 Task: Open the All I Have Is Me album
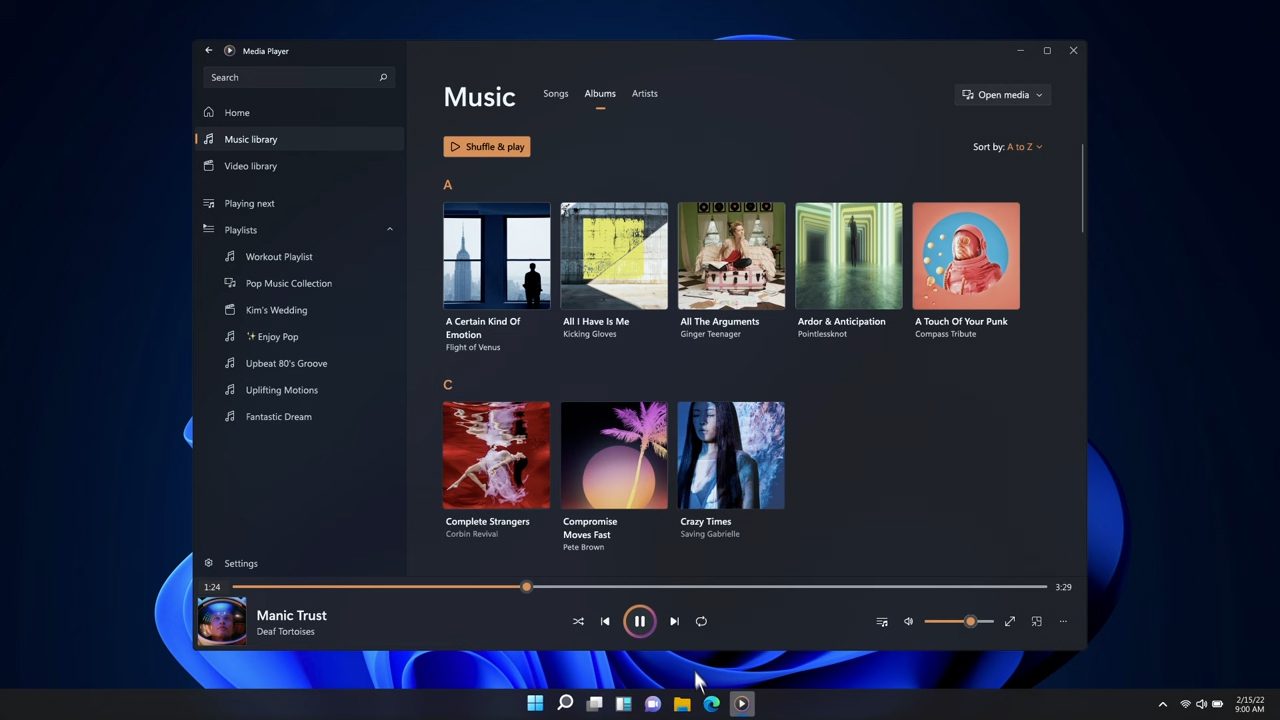(x=613, y=255)
